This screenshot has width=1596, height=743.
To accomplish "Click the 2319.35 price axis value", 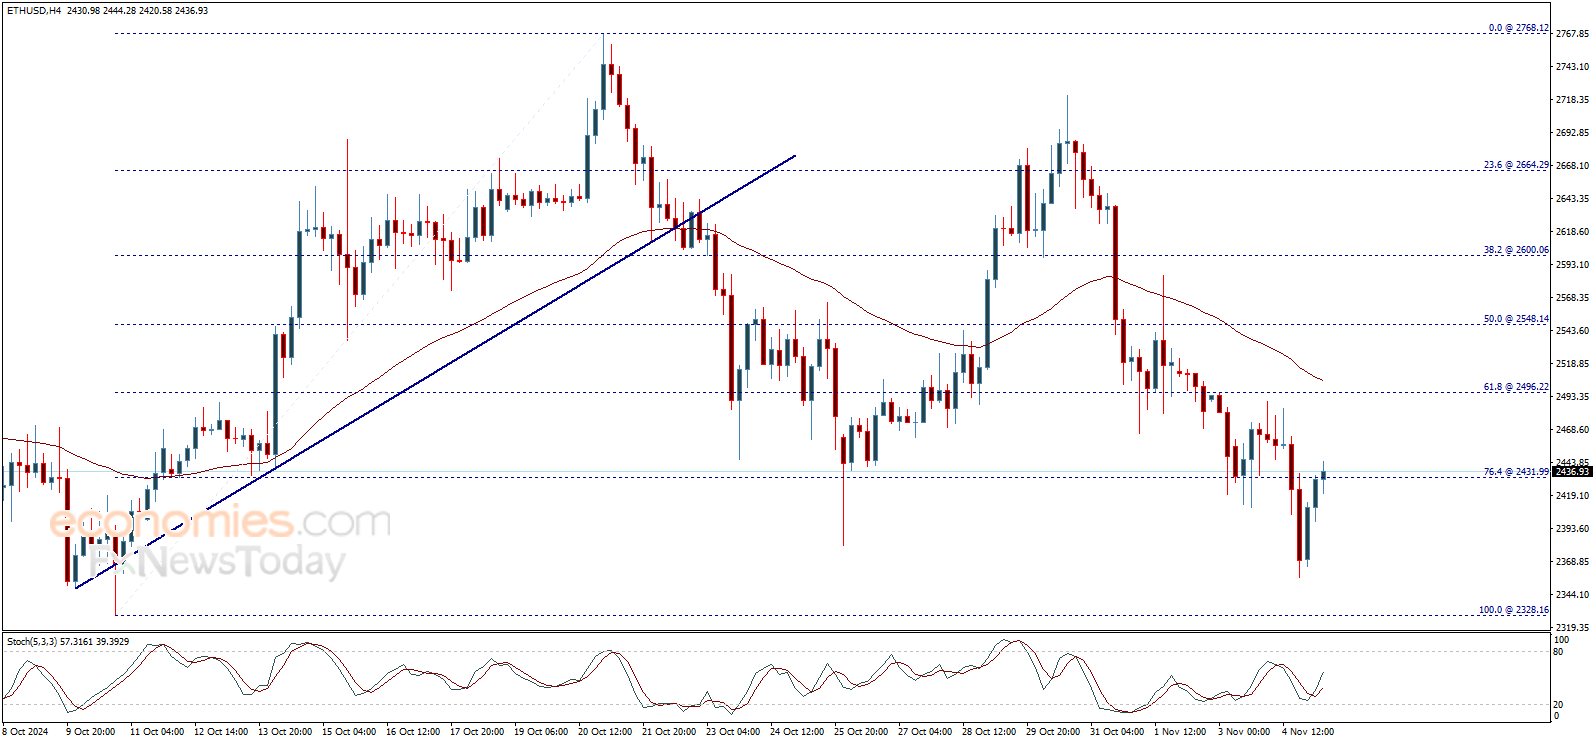I will click(x=1572, y=628).
